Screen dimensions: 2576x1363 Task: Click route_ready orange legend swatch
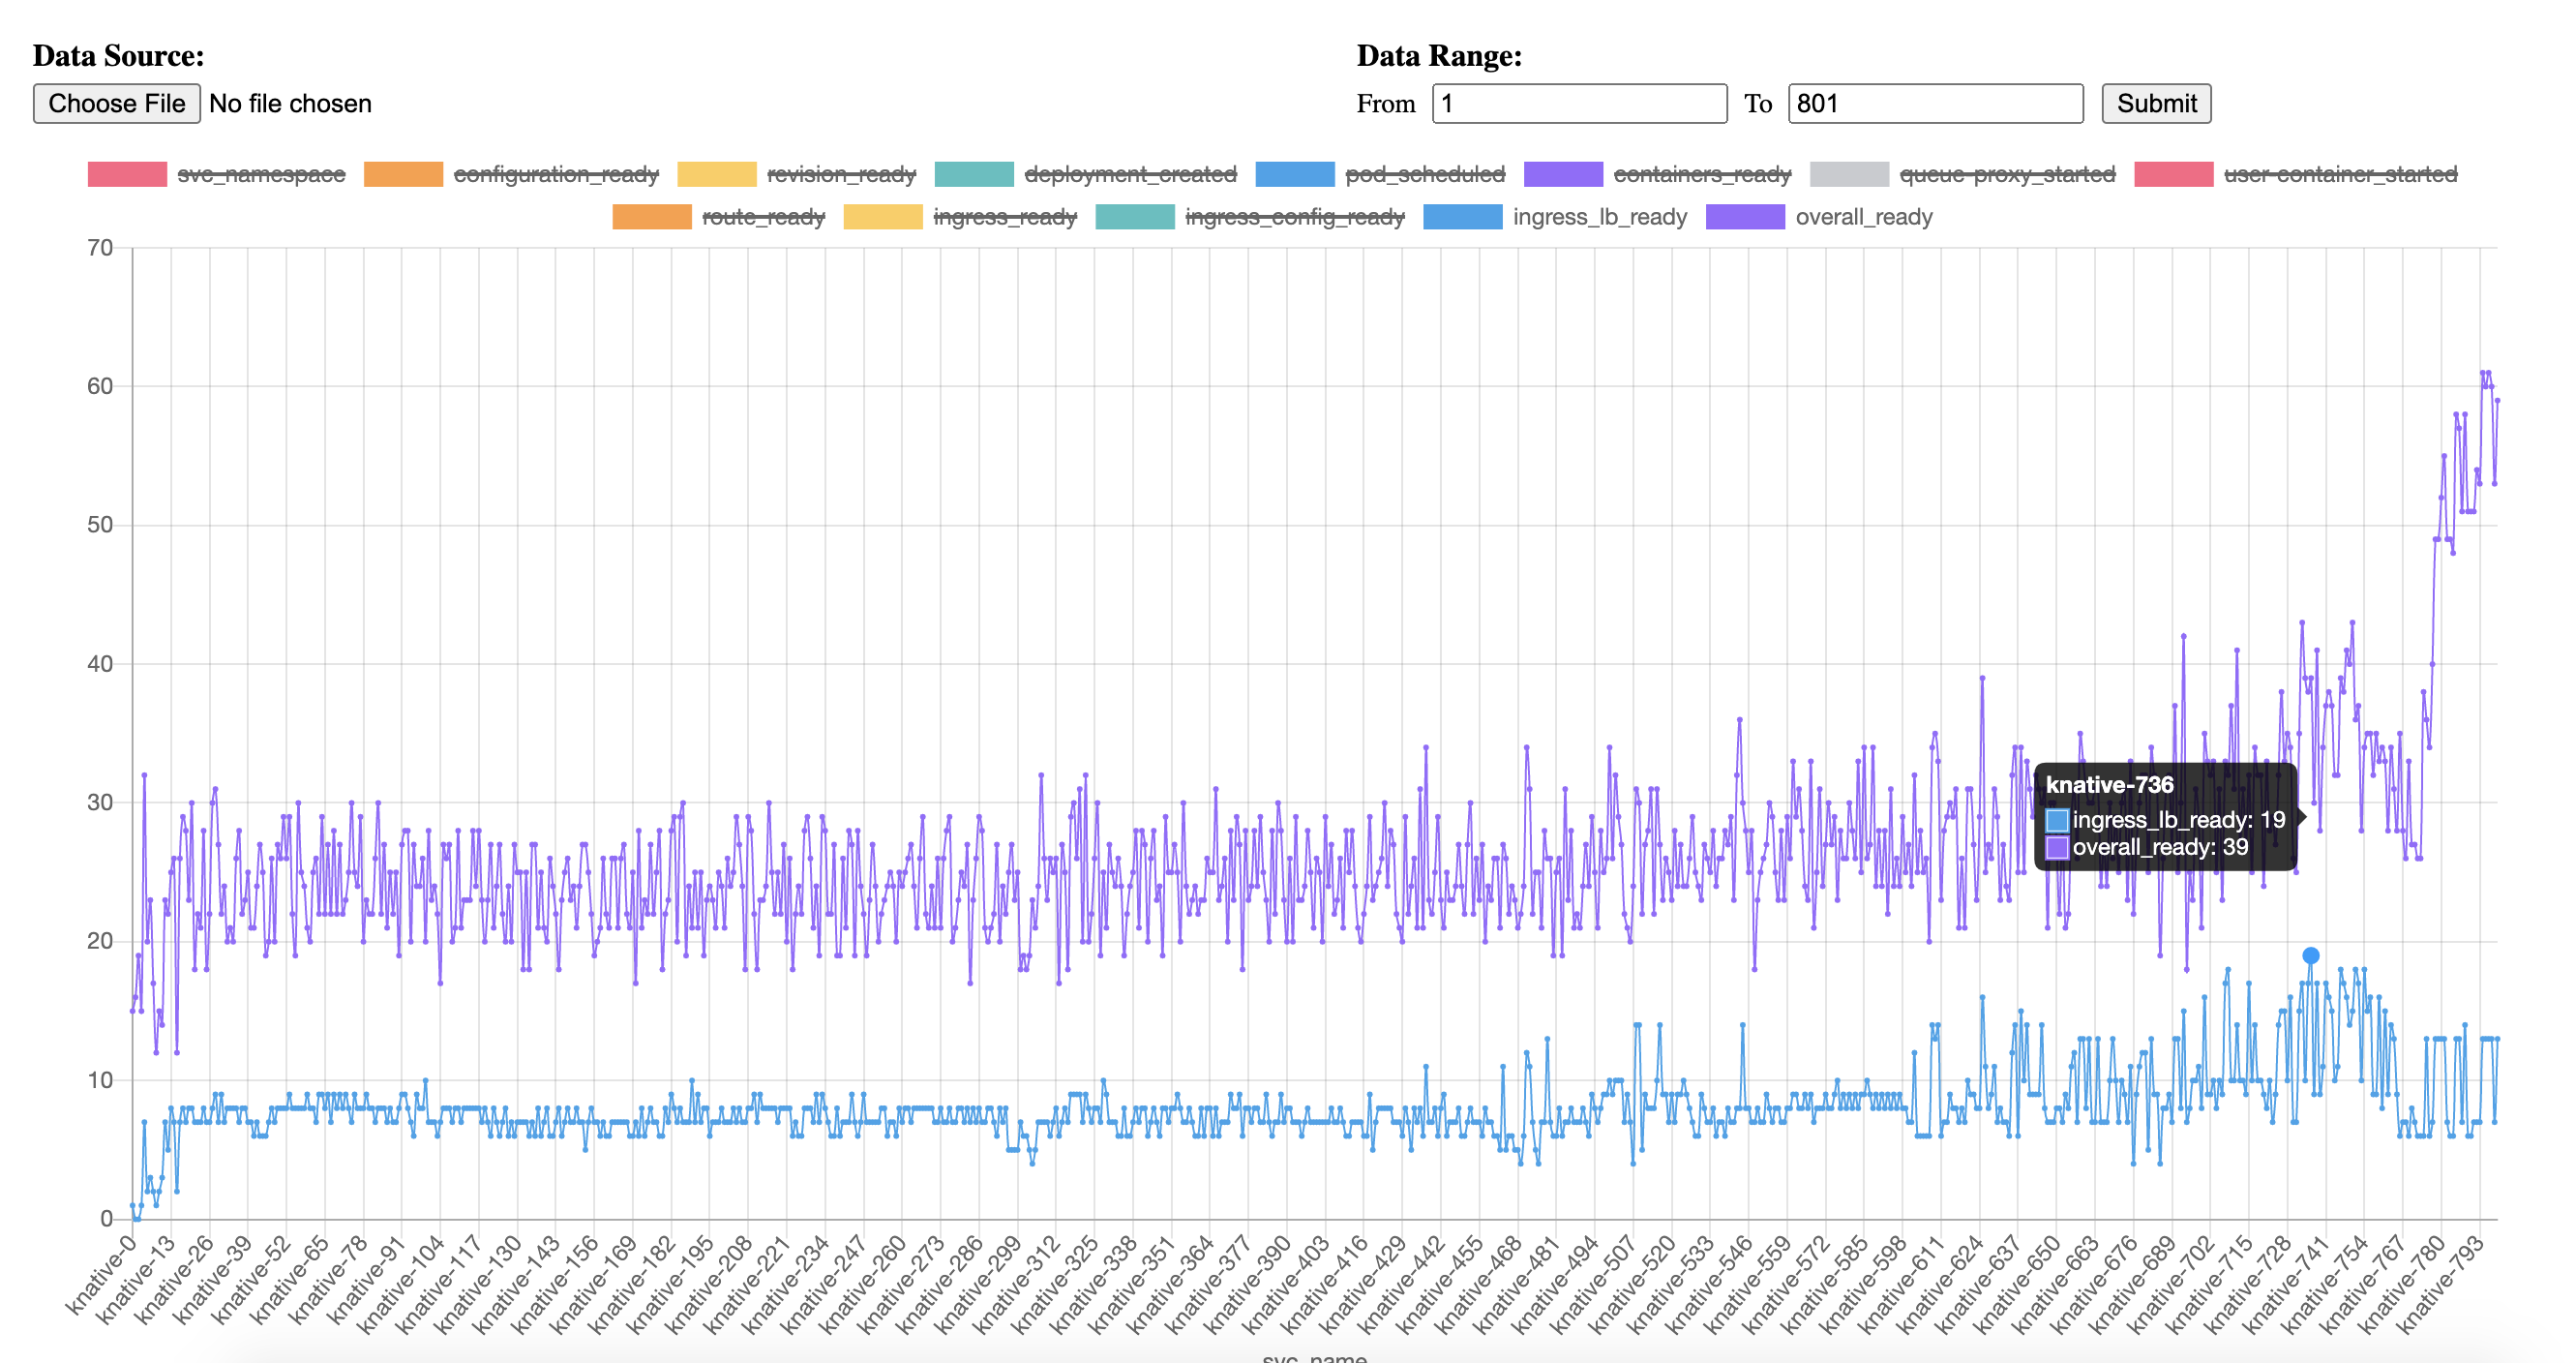pos(651,217)
